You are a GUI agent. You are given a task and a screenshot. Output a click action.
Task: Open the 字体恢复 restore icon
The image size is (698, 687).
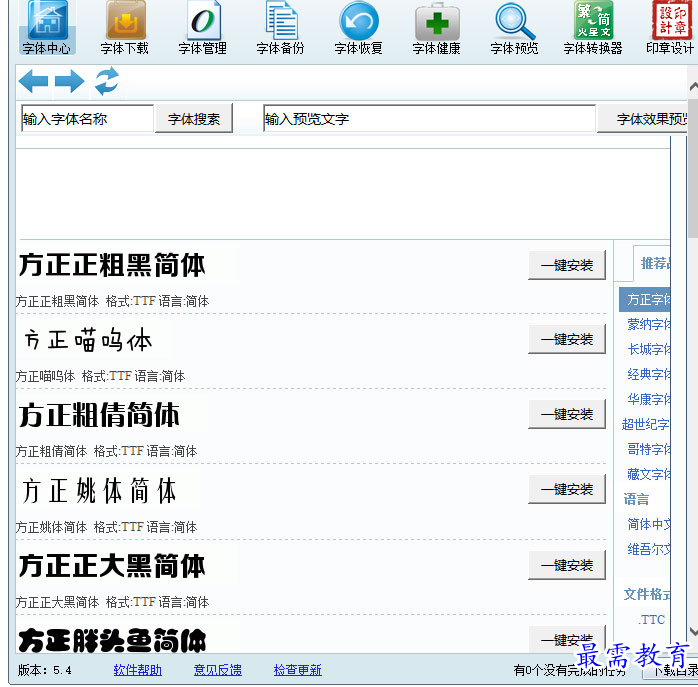pyautogui.click(x=358, y=28)
